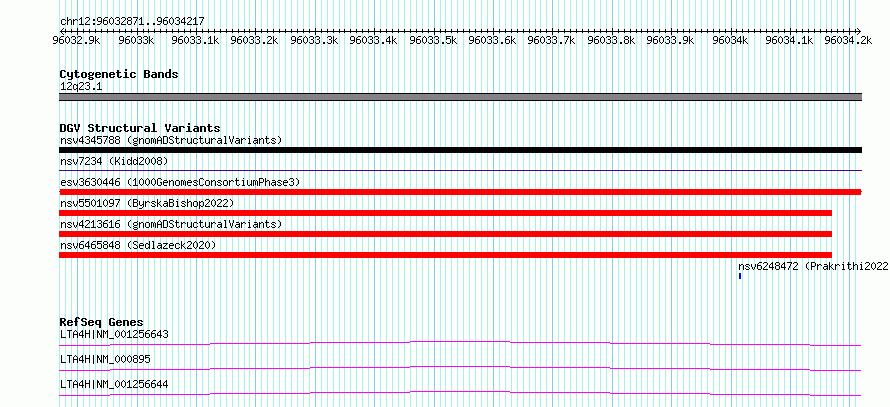Select the black nsv4345788 variant bar

point(460,150)
